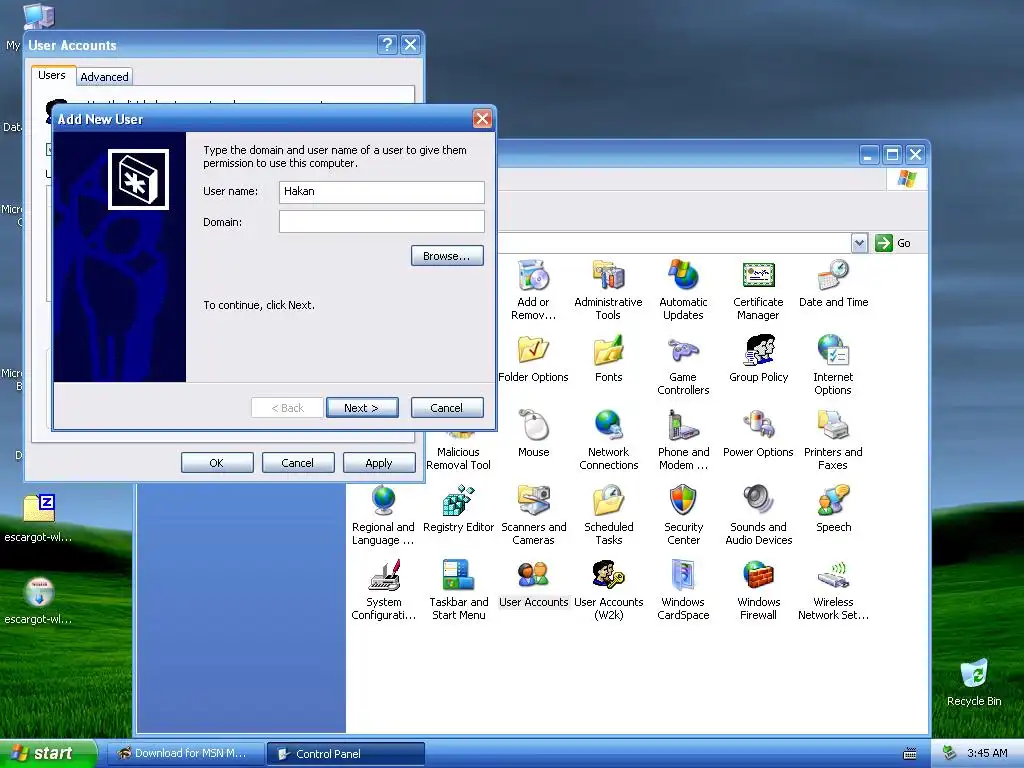Viewport: 1024px width, 768px height.
Task: Open Automatic Updates icon
Action: pyautogui.click(x=683, y=289)
